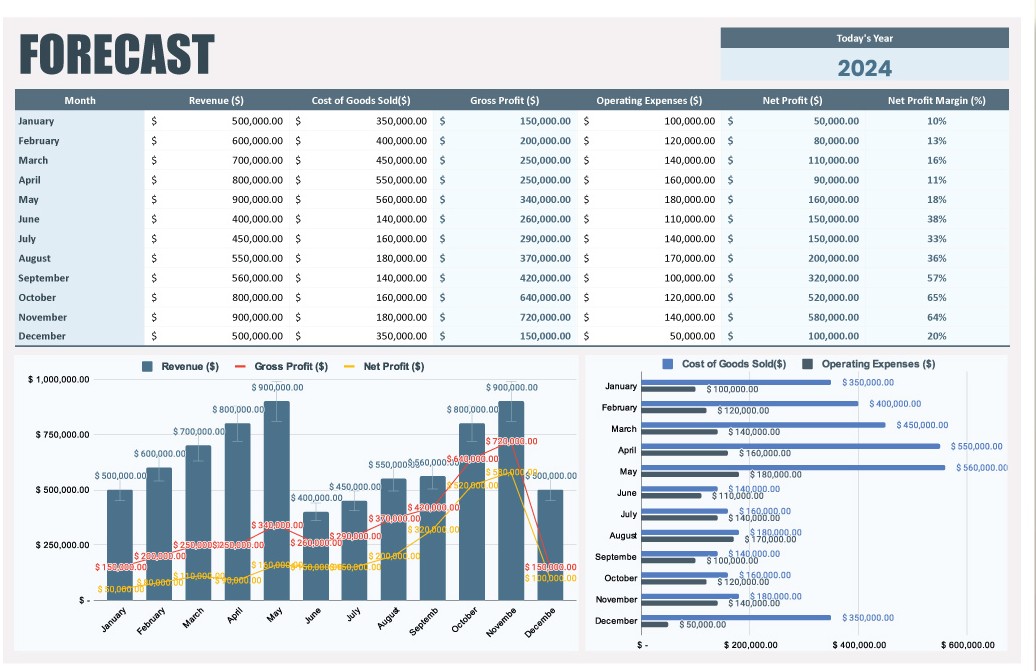Click the June revenue bar in chart
Screen dimensions: 1036x671
316,556
